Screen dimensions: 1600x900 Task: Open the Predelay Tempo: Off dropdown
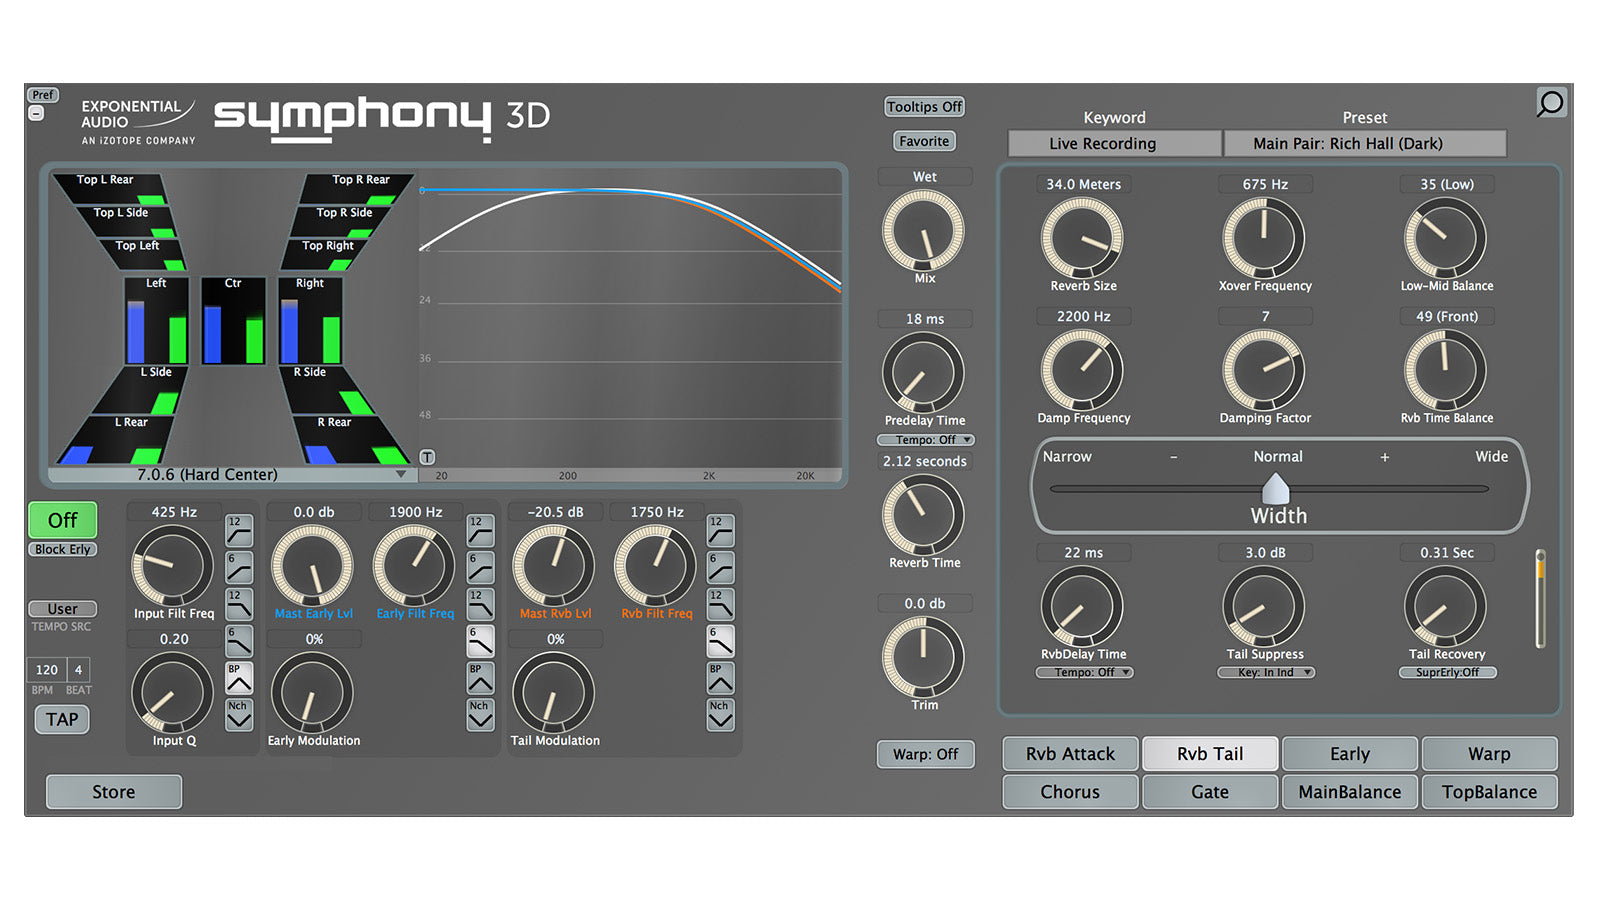coord(926,440)
